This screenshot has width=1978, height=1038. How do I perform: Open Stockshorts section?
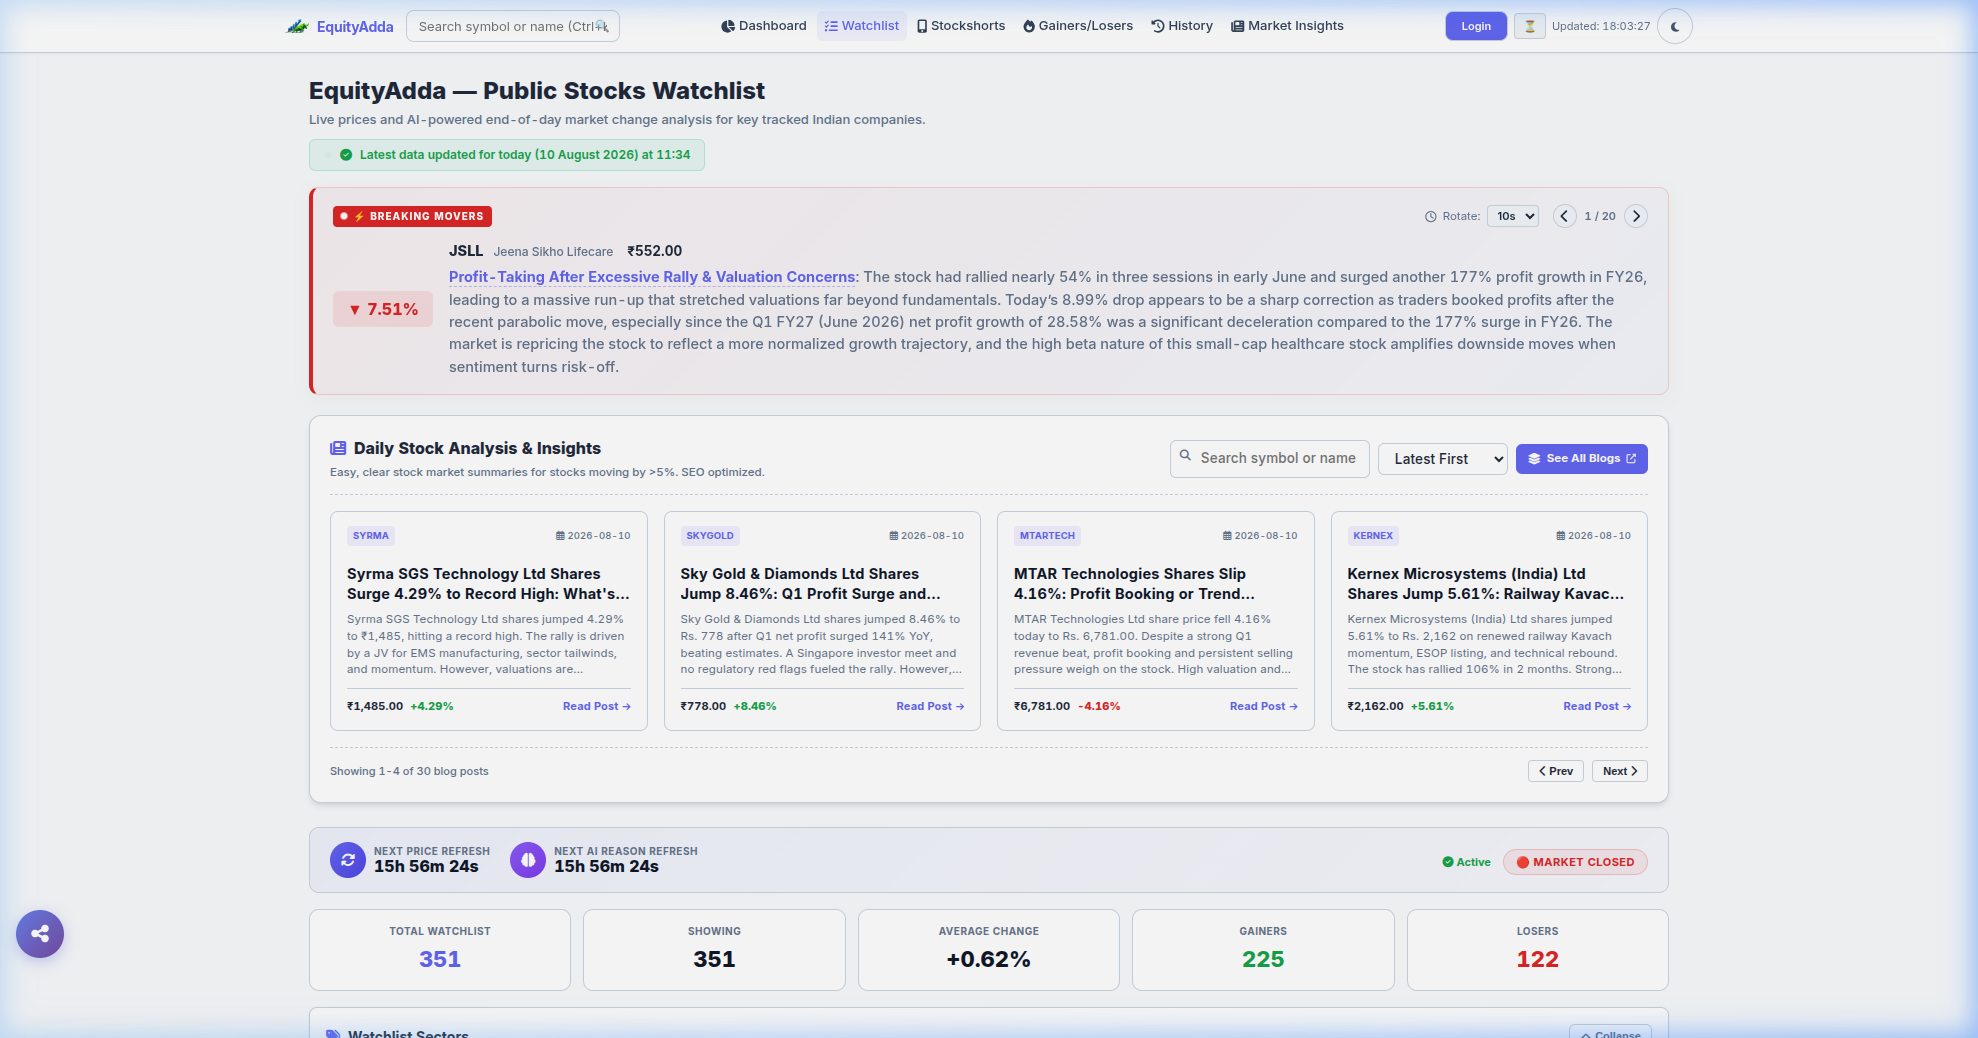coord(961,26)
